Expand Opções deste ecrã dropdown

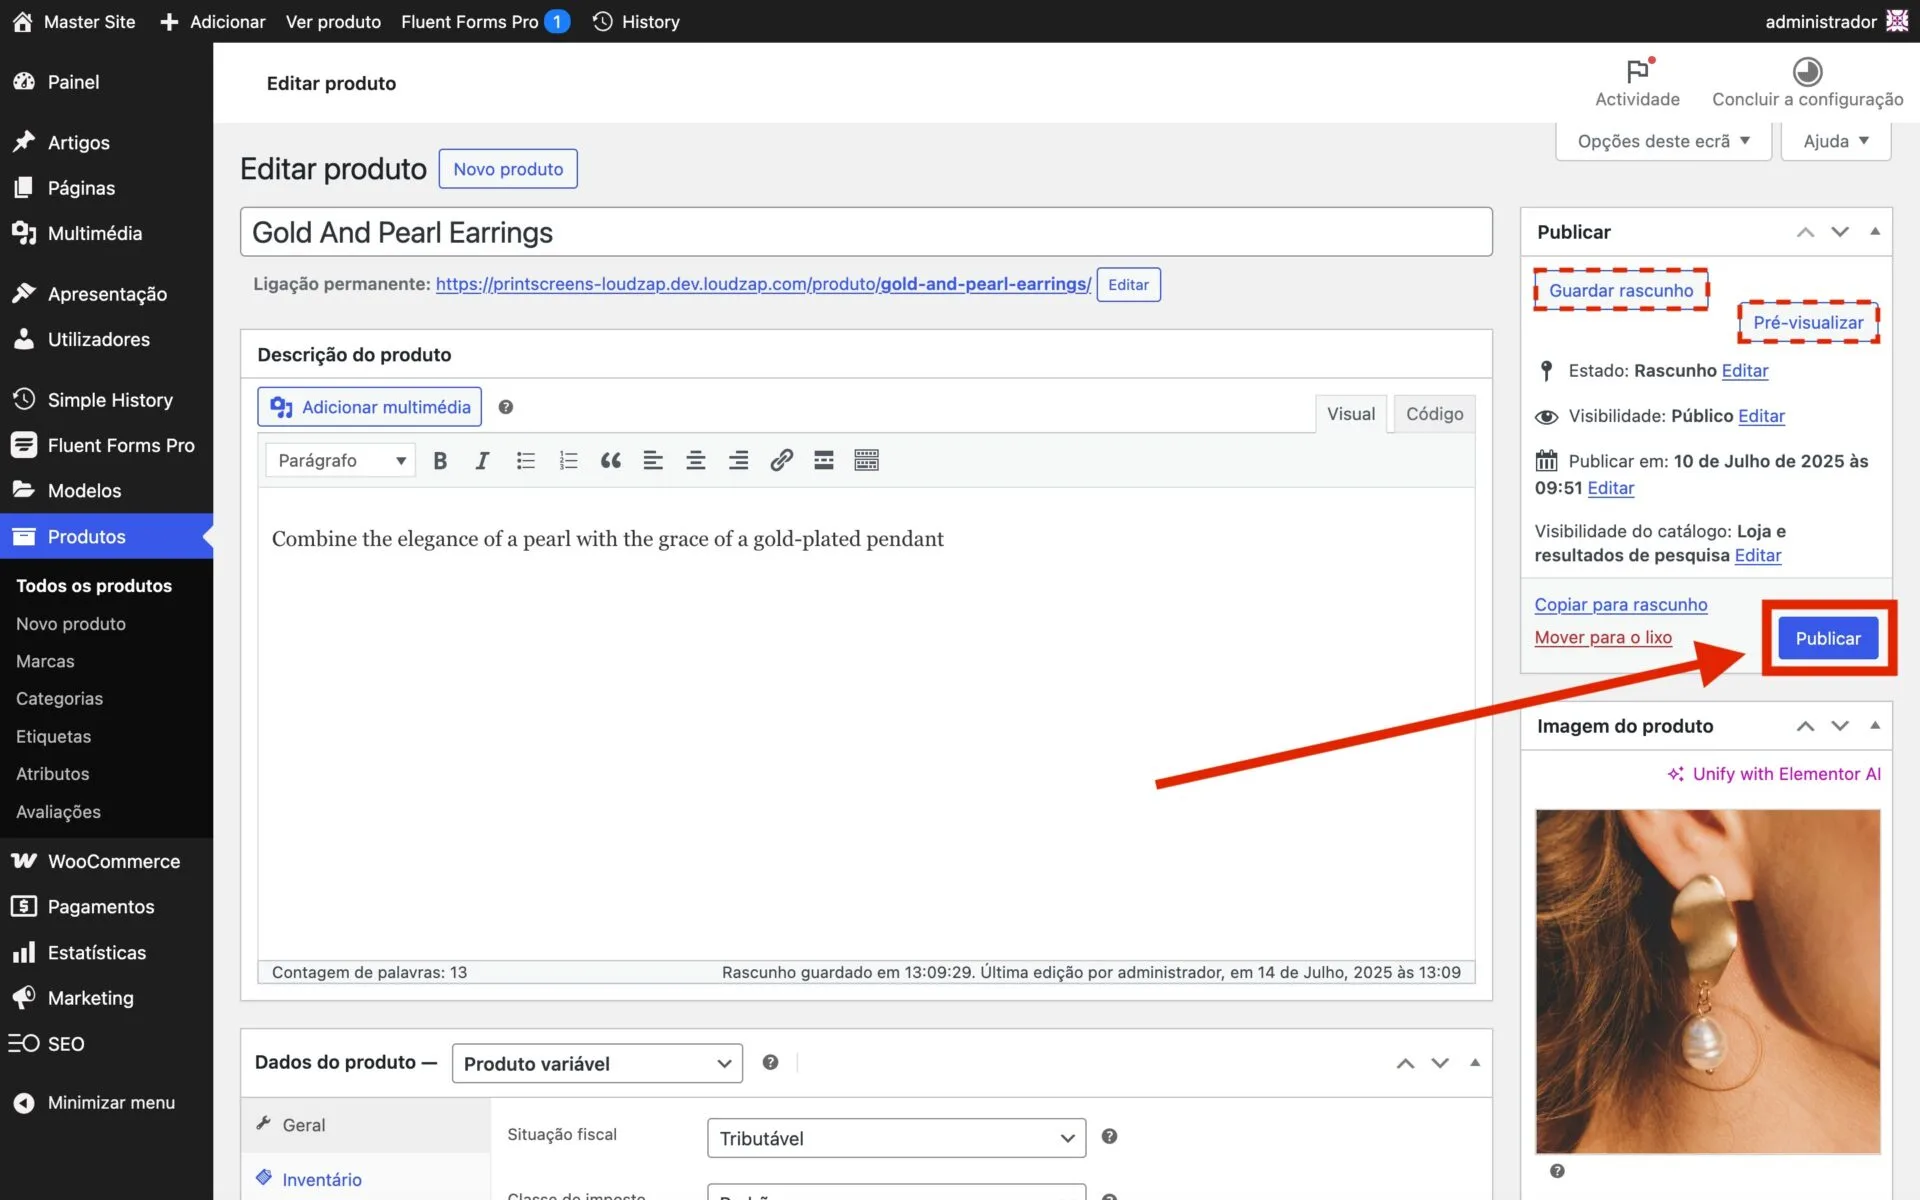1663,141
